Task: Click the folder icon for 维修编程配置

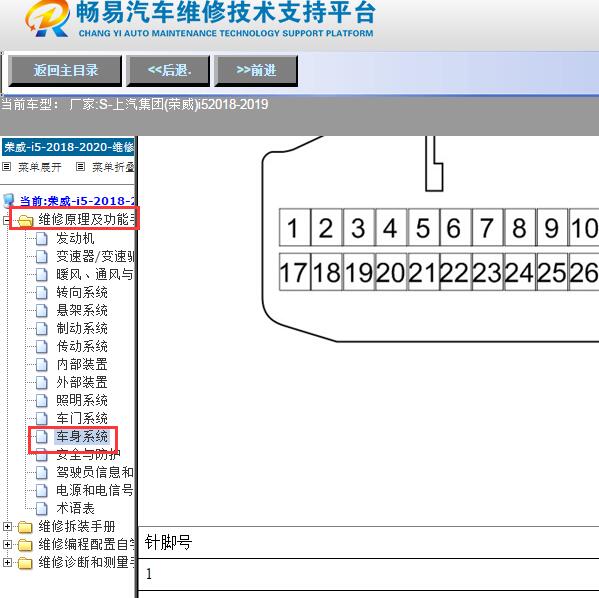Action: 25,545
